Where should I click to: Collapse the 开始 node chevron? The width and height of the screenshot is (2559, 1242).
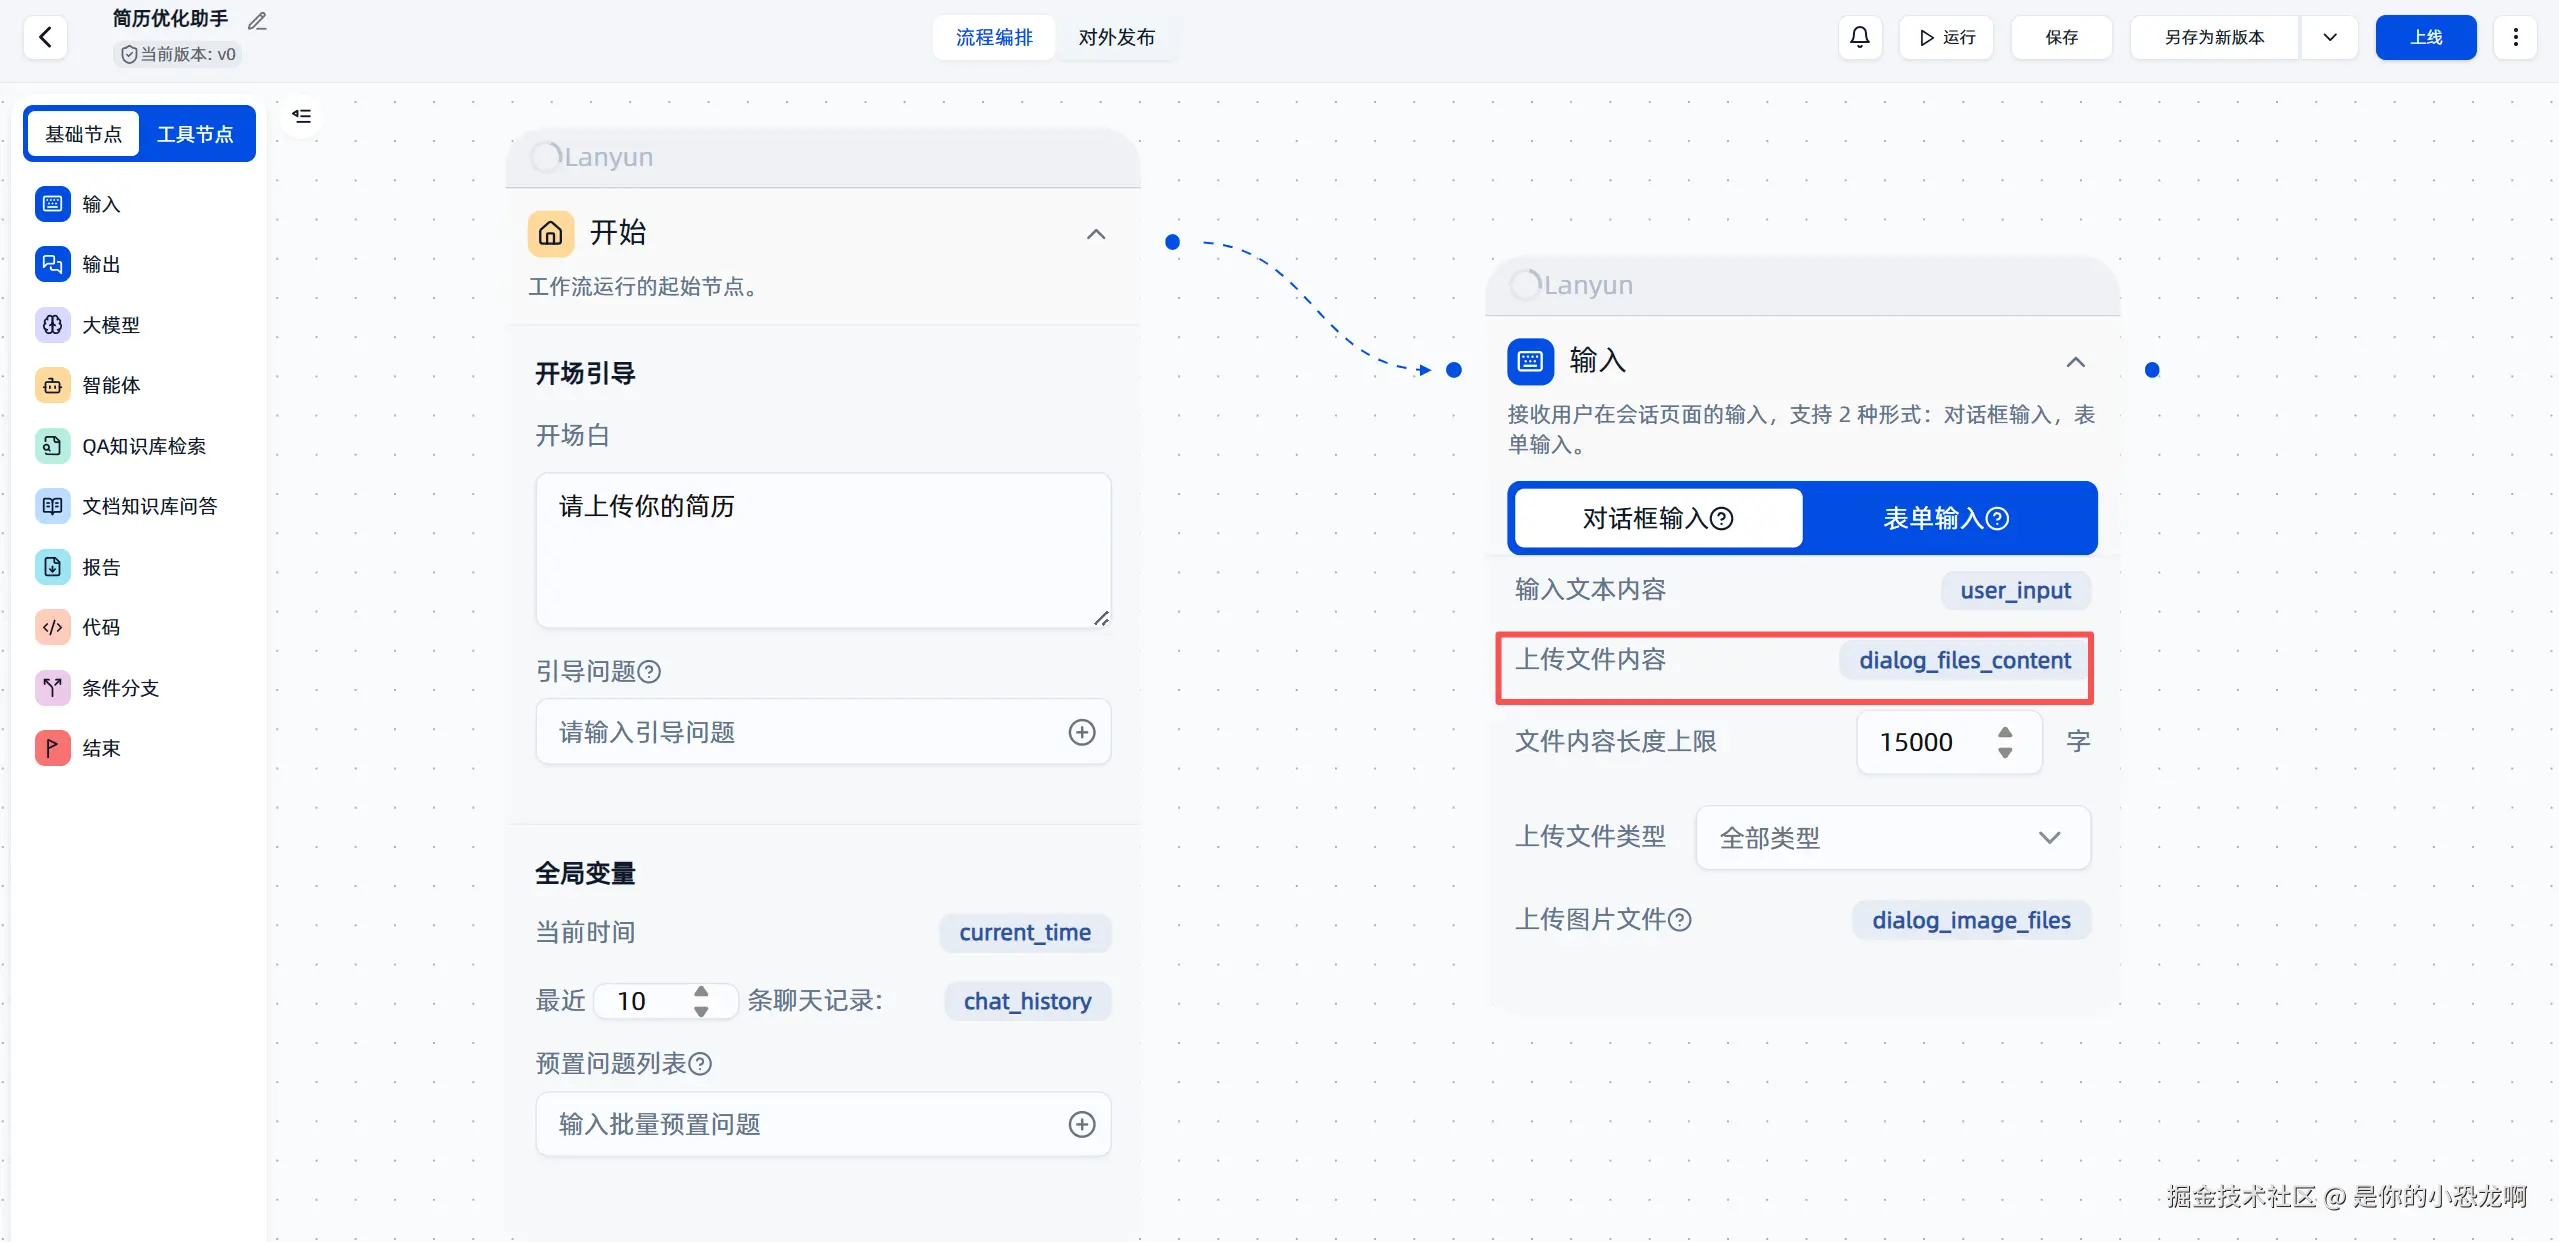[1096, 234]
